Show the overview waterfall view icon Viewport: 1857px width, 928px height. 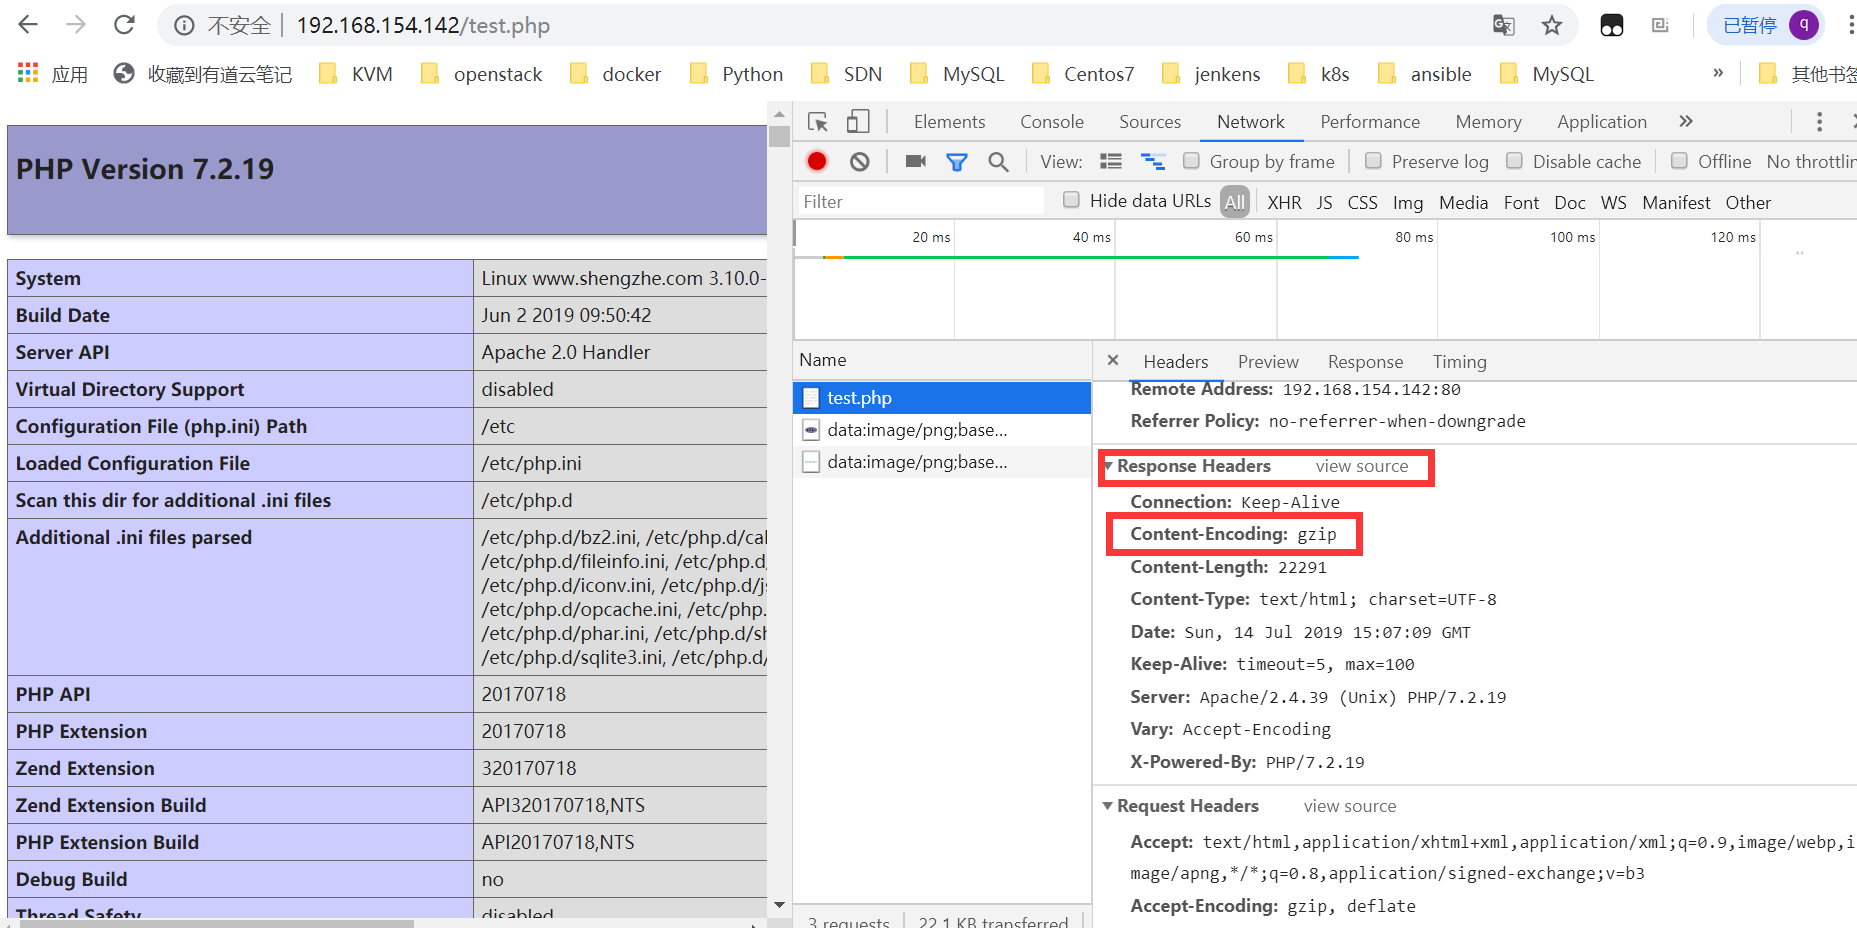1153,161
